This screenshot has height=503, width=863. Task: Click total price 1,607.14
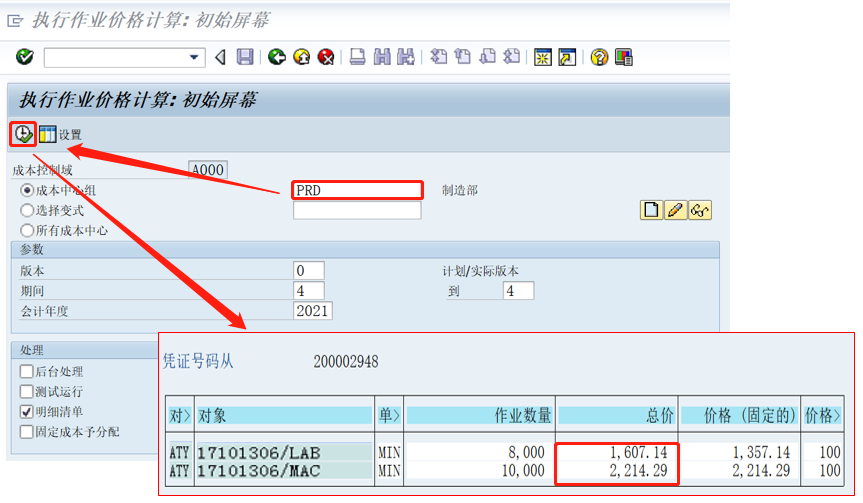tap(638, 452)
